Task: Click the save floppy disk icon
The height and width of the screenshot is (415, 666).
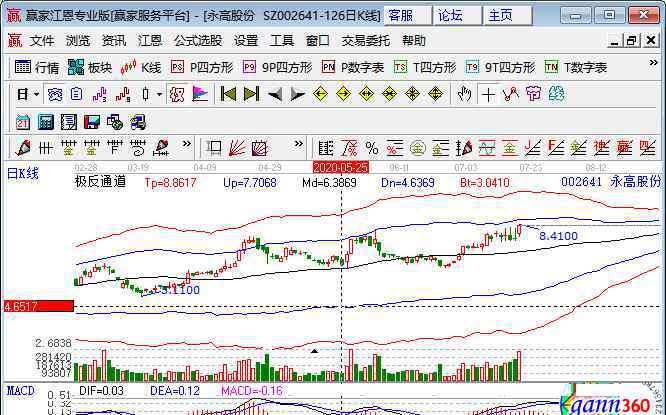Action: [x=92, y=122]
